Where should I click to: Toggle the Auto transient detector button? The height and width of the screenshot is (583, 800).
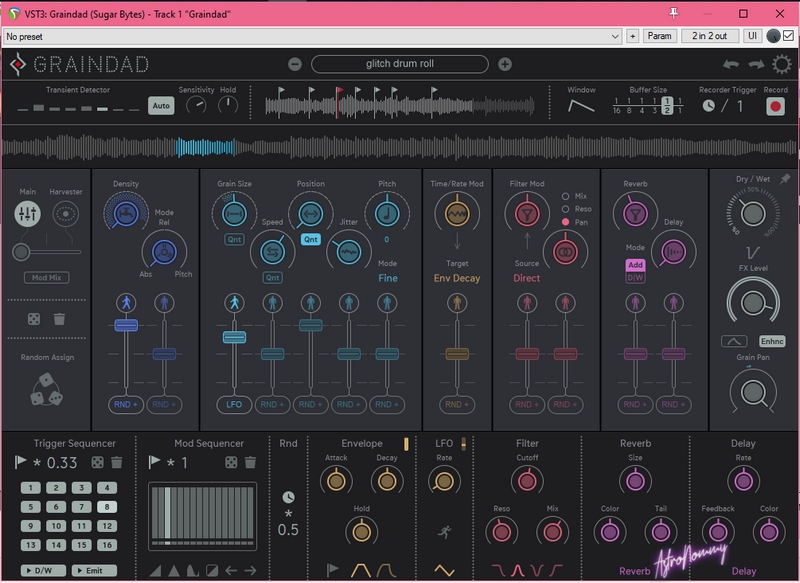tap(161, 106)
